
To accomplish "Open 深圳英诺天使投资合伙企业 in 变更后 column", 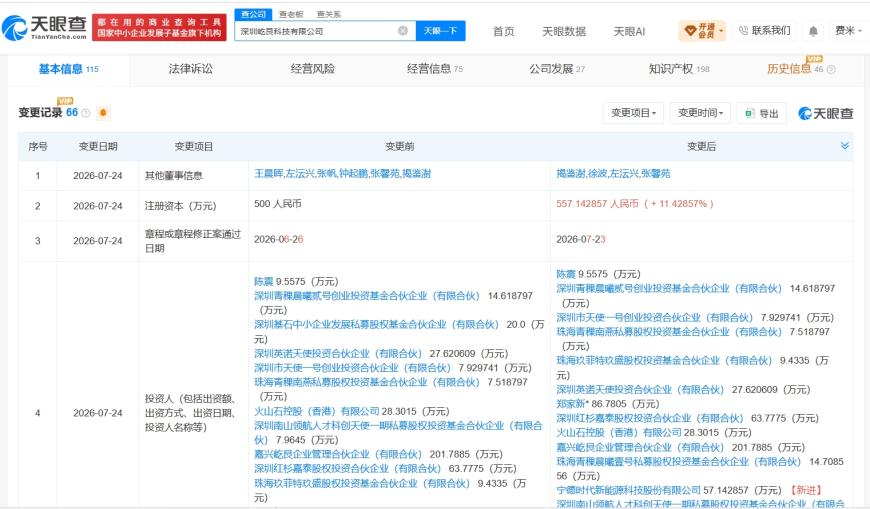I will point(640,389).
